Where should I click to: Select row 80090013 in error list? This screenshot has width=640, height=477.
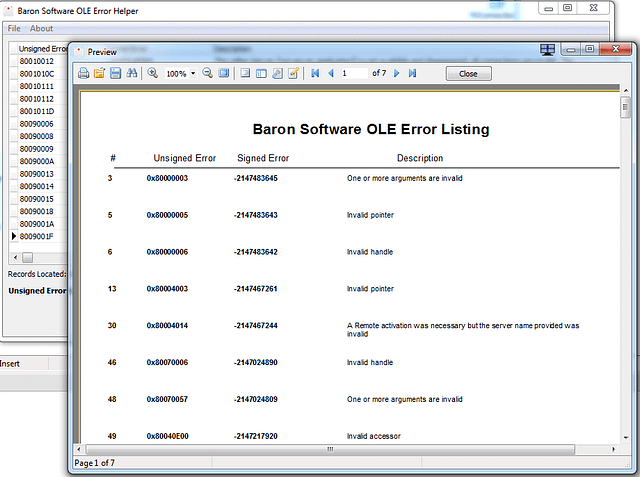click(x=37, y=174)
